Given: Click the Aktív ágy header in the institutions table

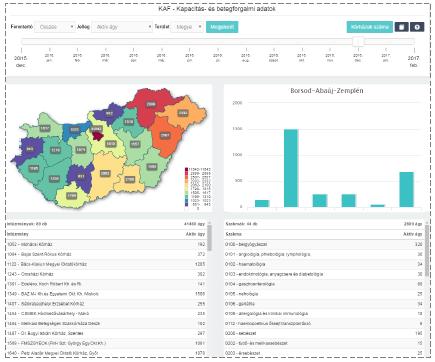Looking at the screenshot, I should click(195, 234).
